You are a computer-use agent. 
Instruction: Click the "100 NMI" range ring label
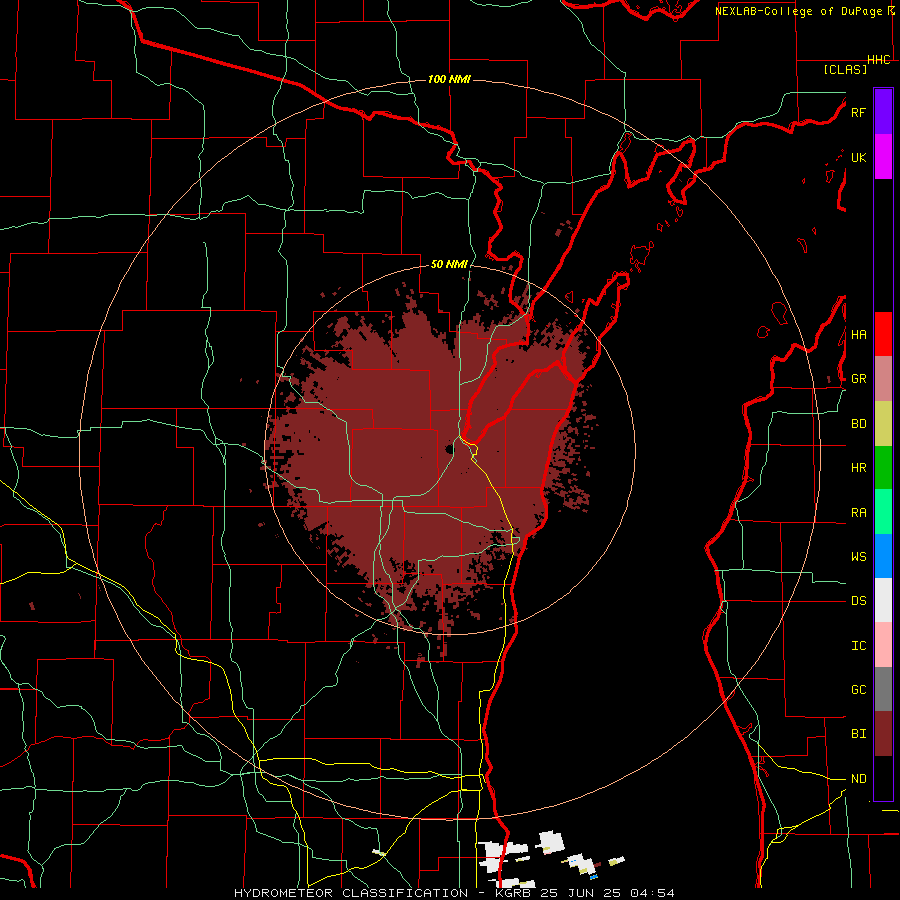coord(449,79)
